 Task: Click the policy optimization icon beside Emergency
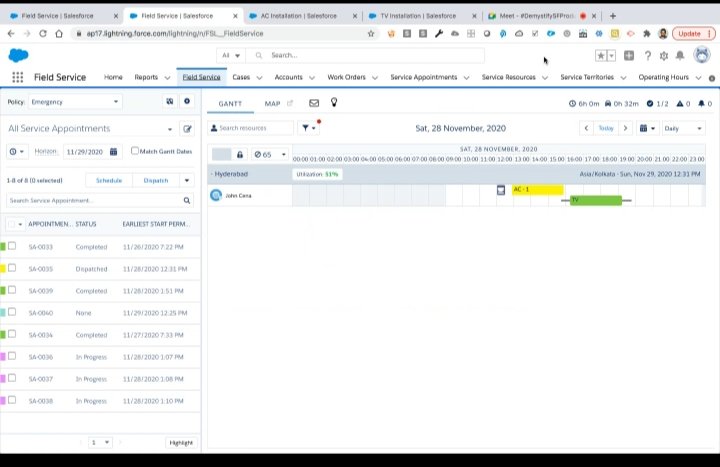170,101
